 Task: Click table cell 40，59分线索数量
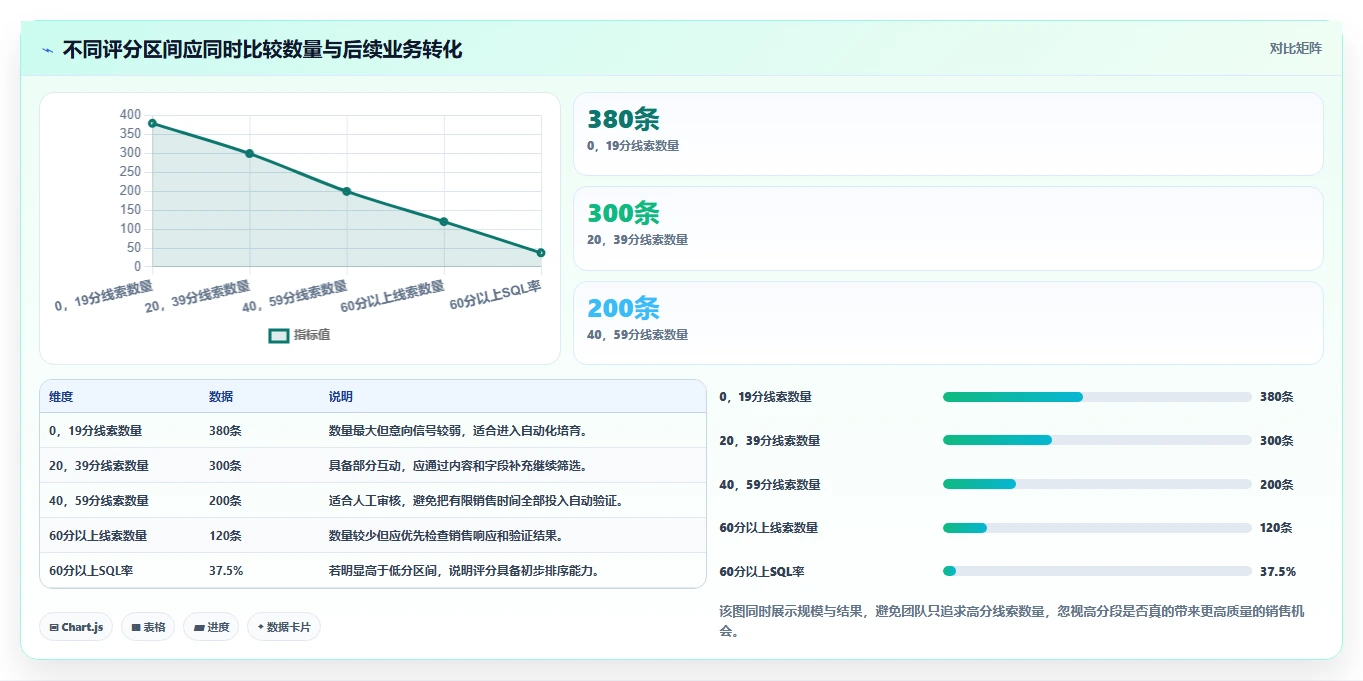coord(99,501)
